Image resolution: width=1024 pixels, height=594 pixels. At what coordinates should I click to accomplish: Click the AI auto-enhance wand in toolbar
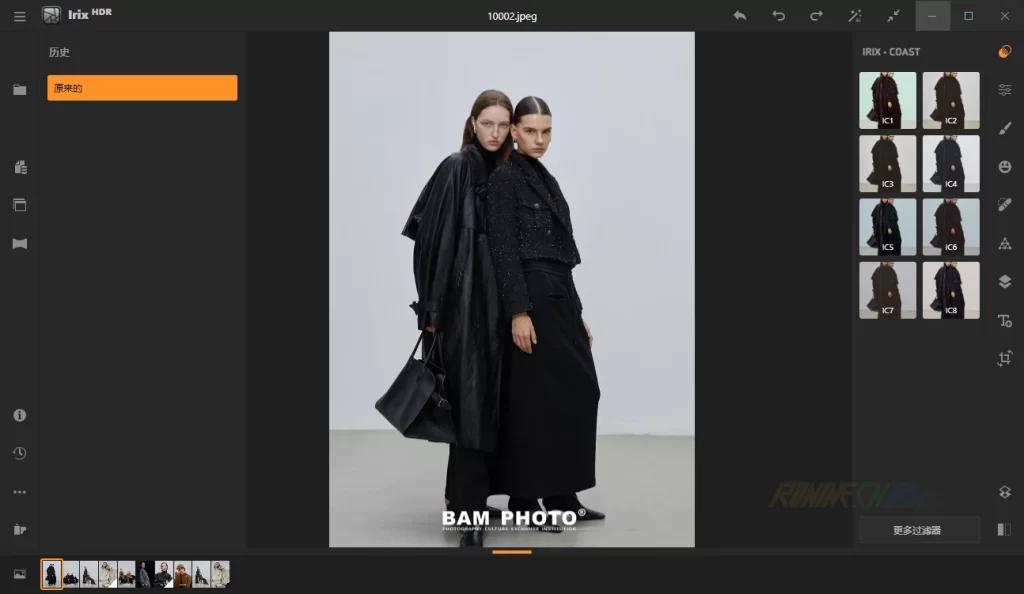tap(853, 16)
